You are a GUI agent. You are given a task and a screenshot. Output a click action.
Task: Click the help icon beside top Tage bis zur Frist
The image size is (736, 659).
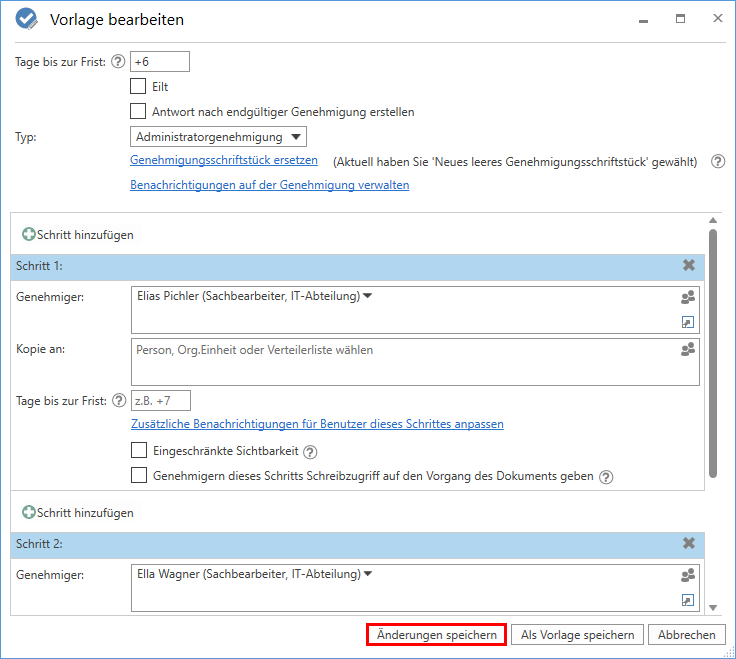(118, 62)
